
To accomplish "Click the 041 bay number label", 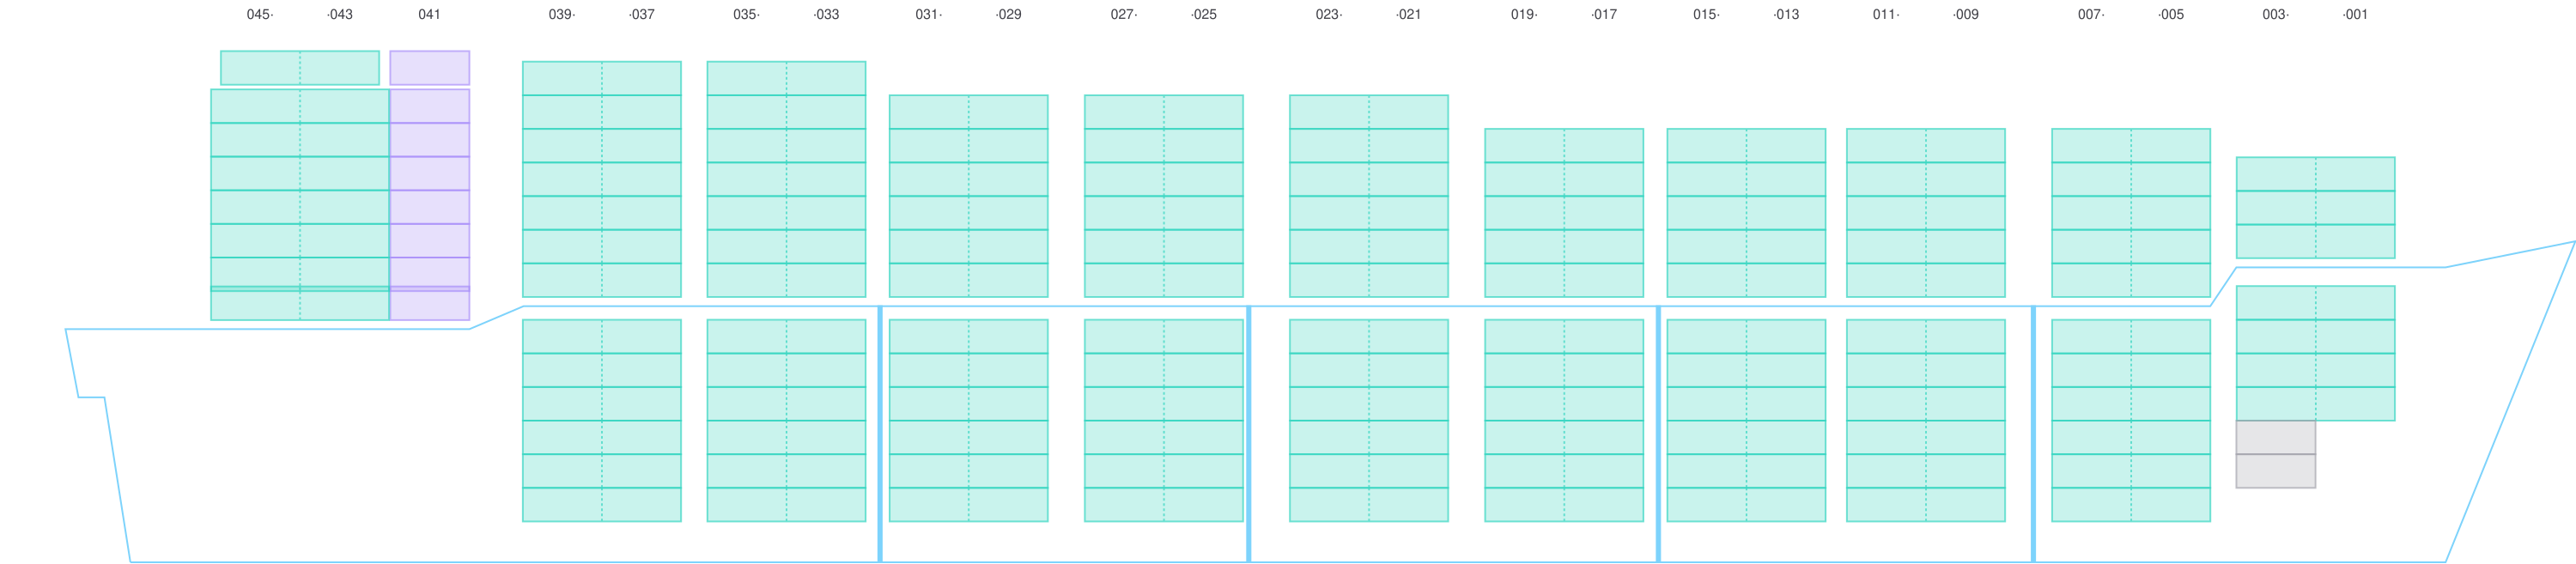I will [428, 15].
